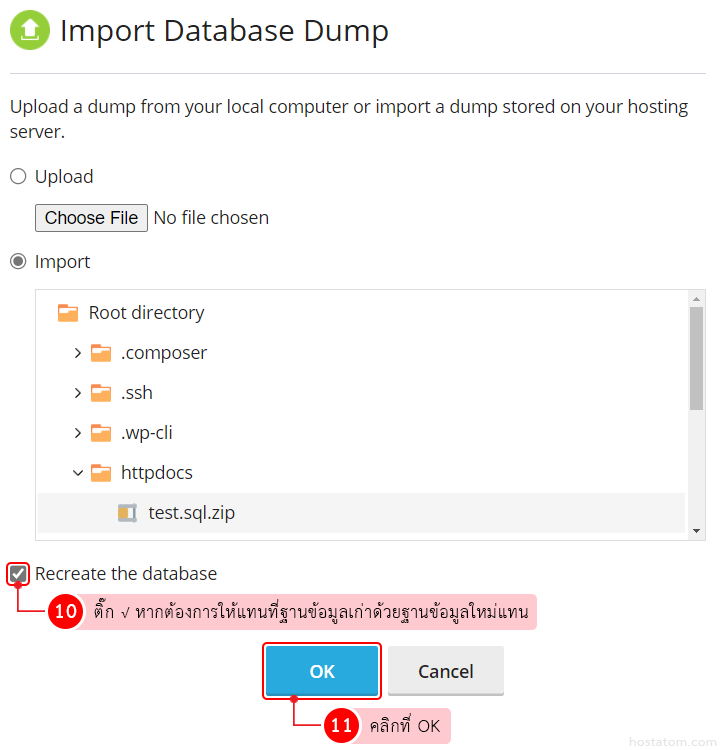The height and width of the screenshot is (750, 720).
Task: Click the Choose File button
Action: 91,218
